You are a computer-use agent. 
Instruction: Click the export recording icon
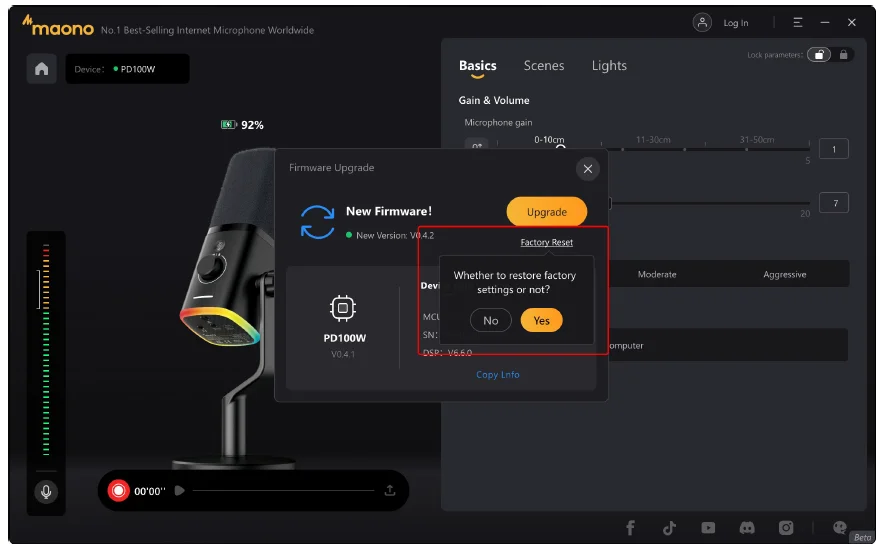click(x=390, y=490)
